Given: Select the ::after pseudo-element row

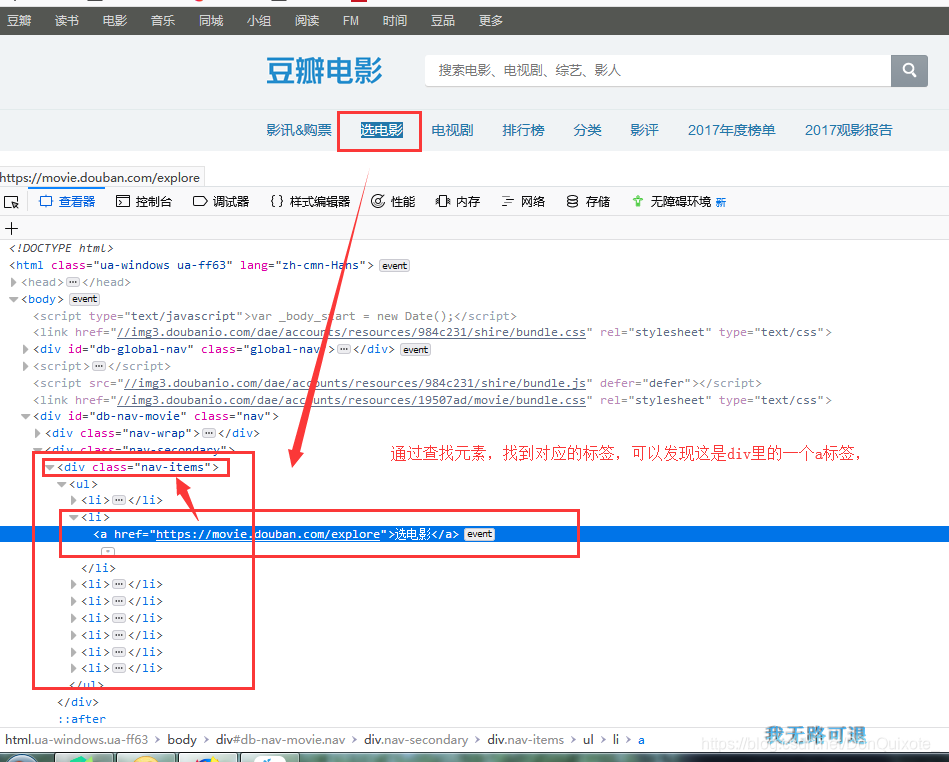Looking at the screenshot, I should point(82,719).
